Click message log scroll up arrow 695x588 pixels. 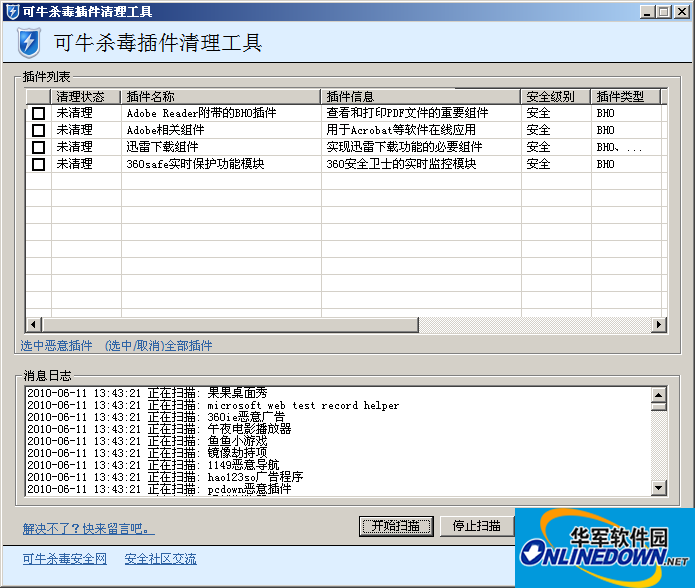(659, 394)
